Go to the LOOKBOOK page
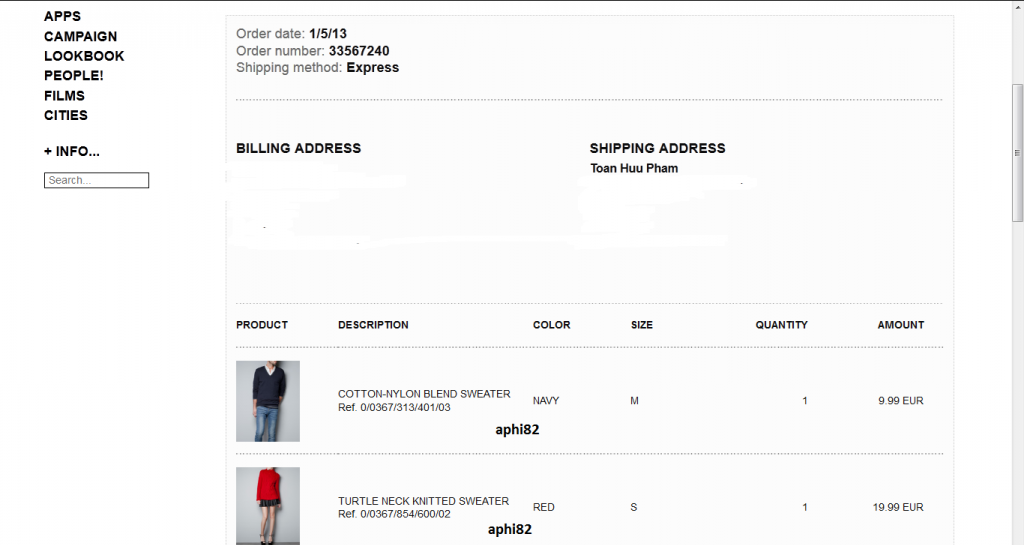Image resolution: width=1024 pixels, height=545 pixels. click(84, 56)
